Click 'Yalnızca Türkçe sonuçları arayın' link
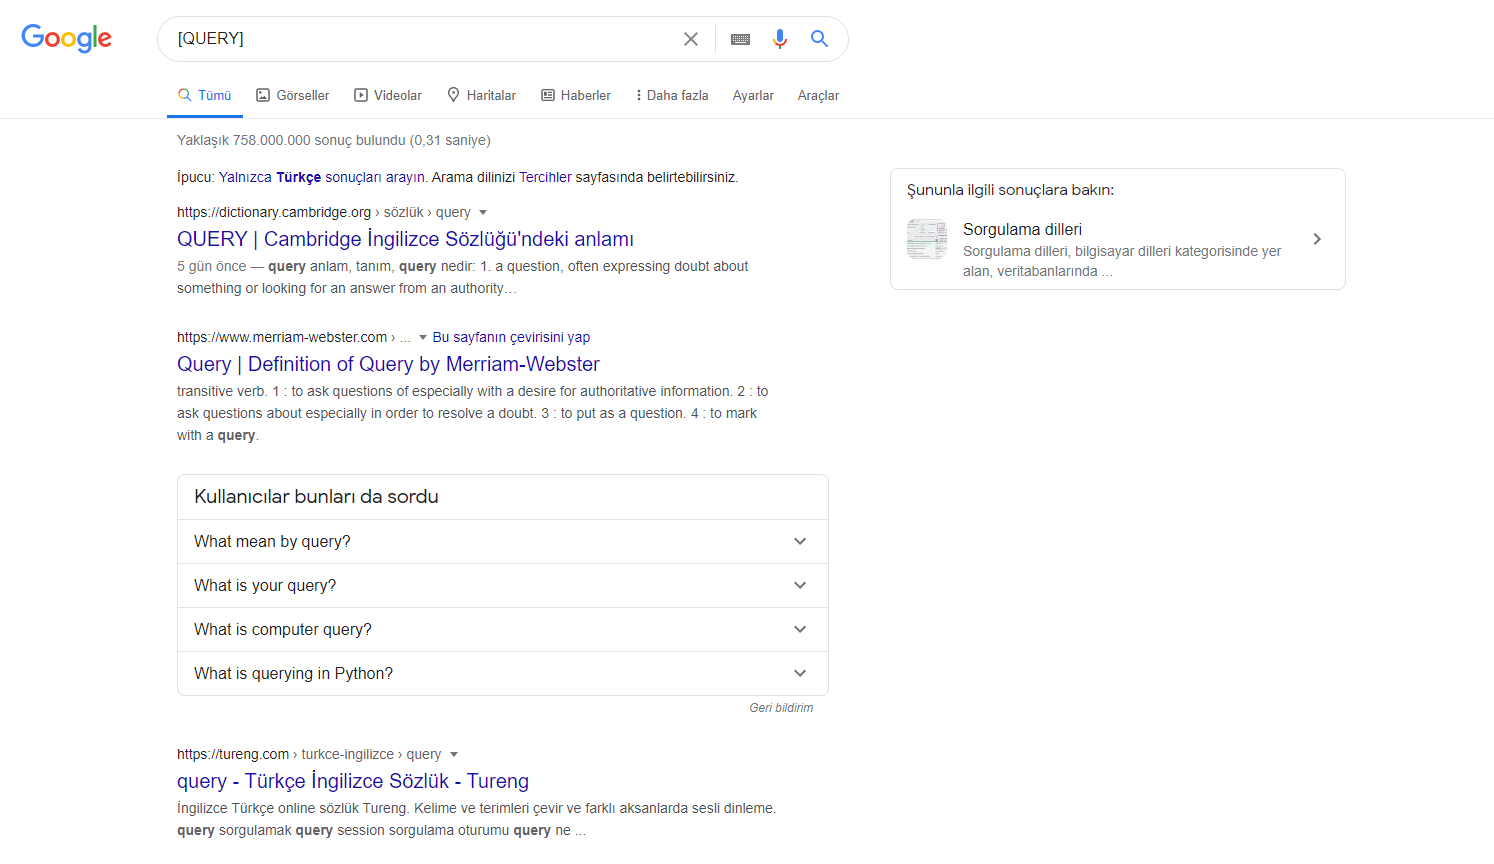 (x=323, y=177)
